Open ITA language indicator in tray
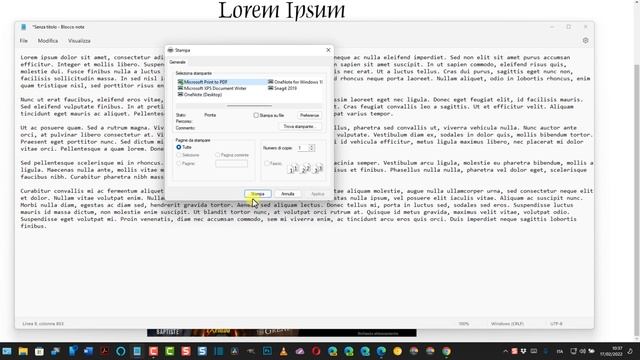This screenshot has height=360, width=640. tap(560, 351)
